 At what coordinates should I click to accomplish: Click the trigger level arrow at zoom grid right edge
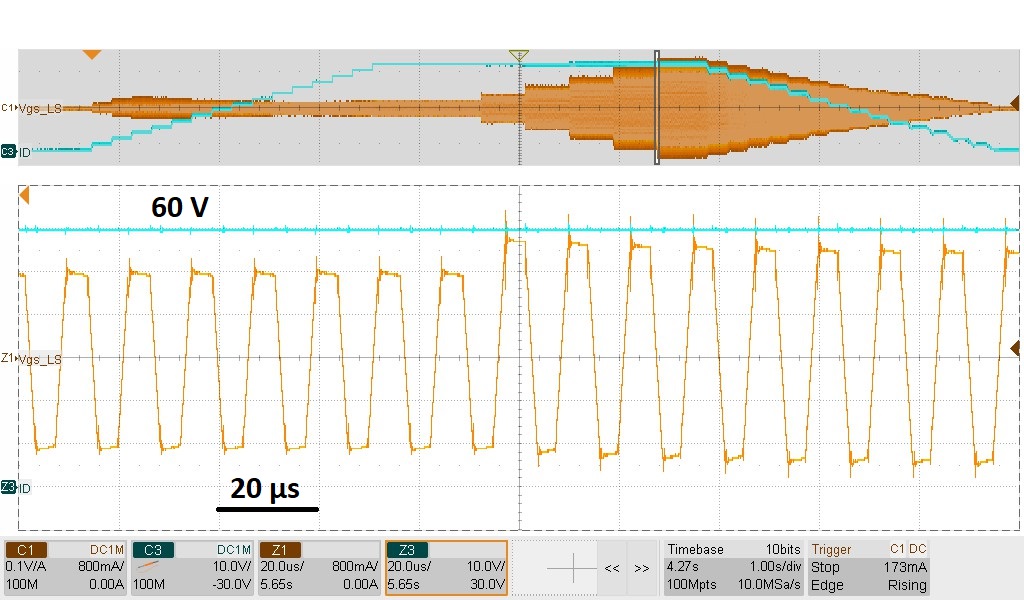click(x=1015, y=349)
